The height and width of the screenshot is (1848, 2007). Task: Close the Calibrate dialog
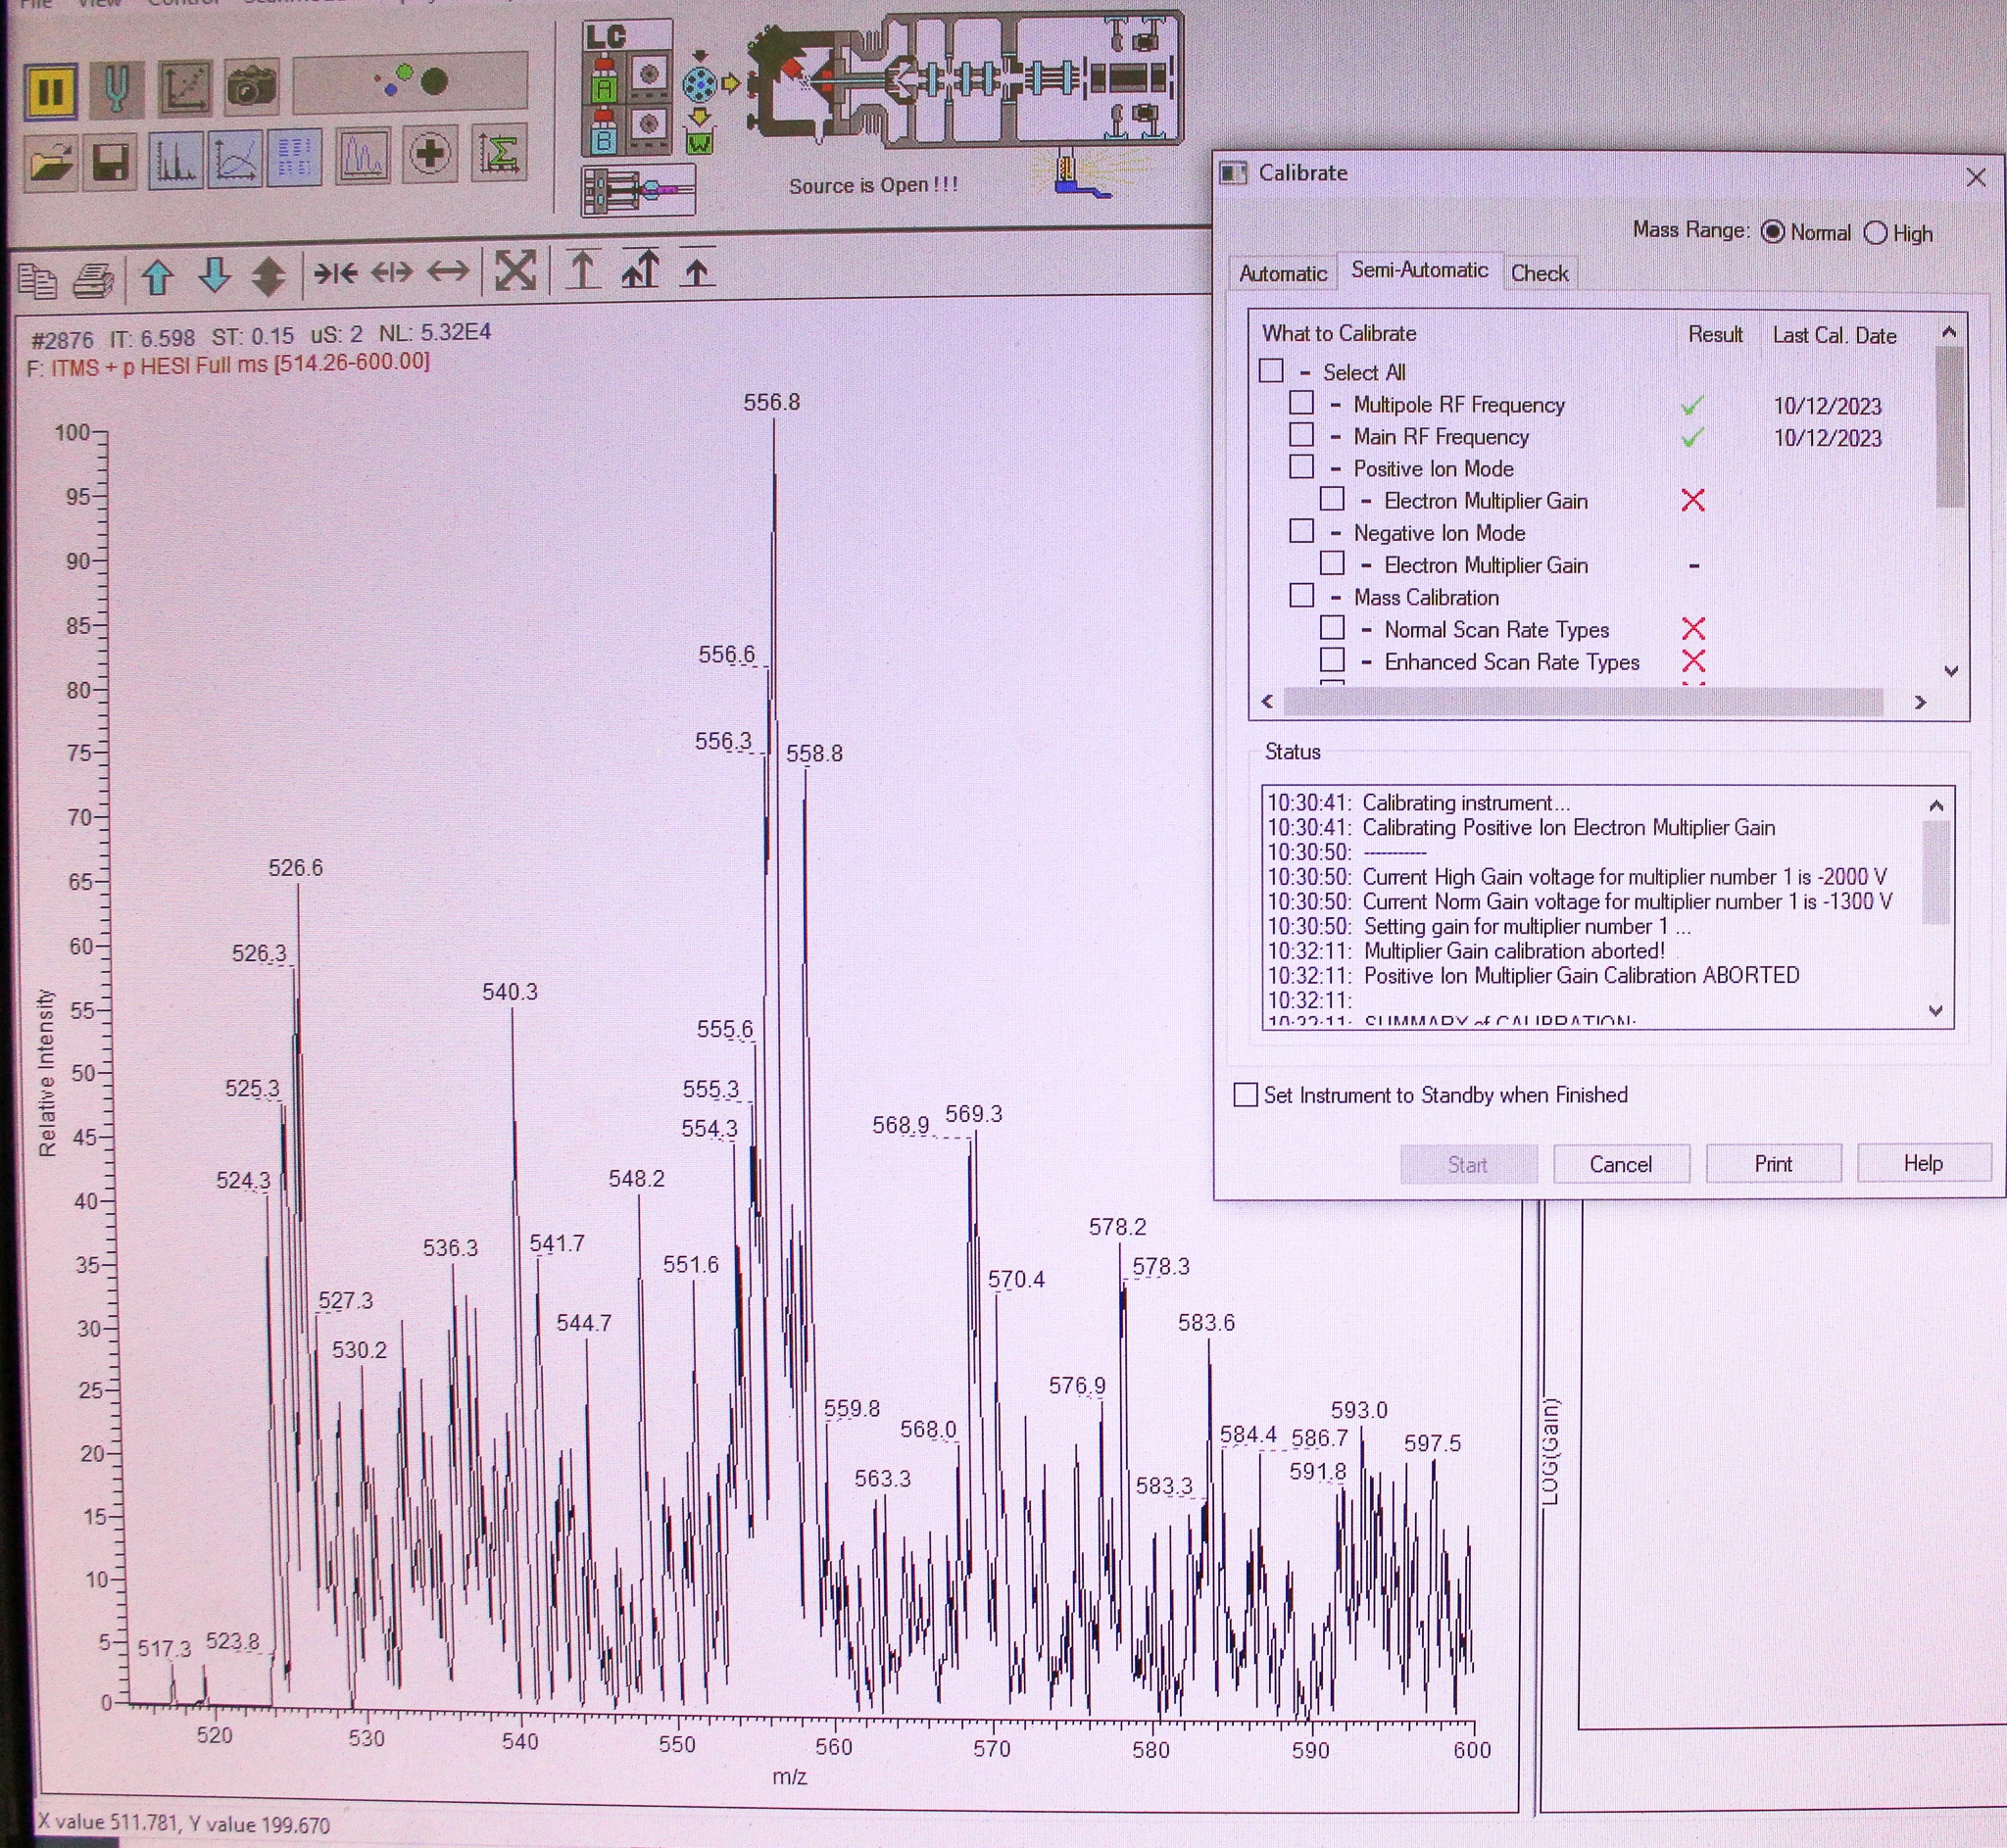1975,178
